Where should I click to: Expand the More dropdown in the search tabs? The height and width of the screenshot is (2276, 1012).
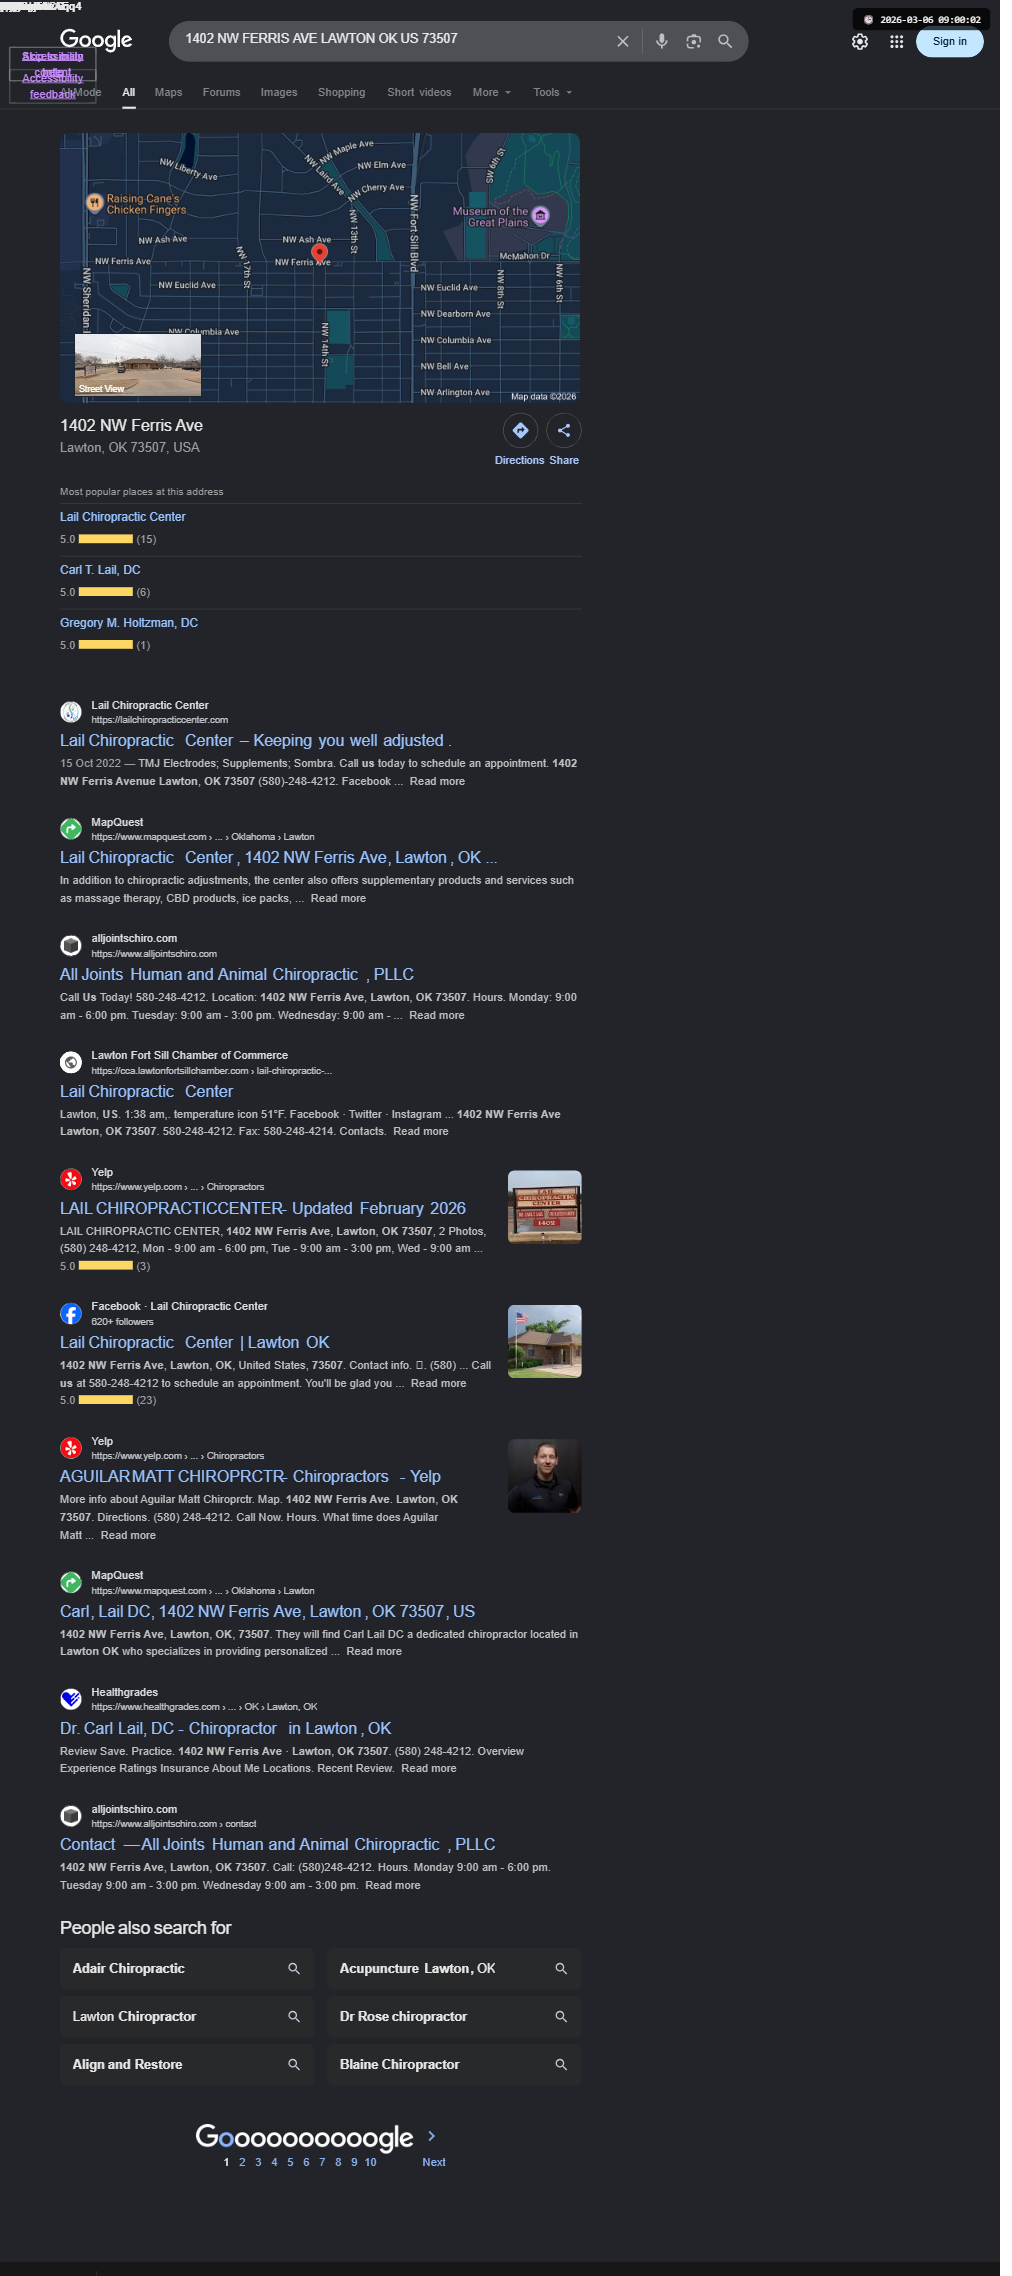coord(491,92)
